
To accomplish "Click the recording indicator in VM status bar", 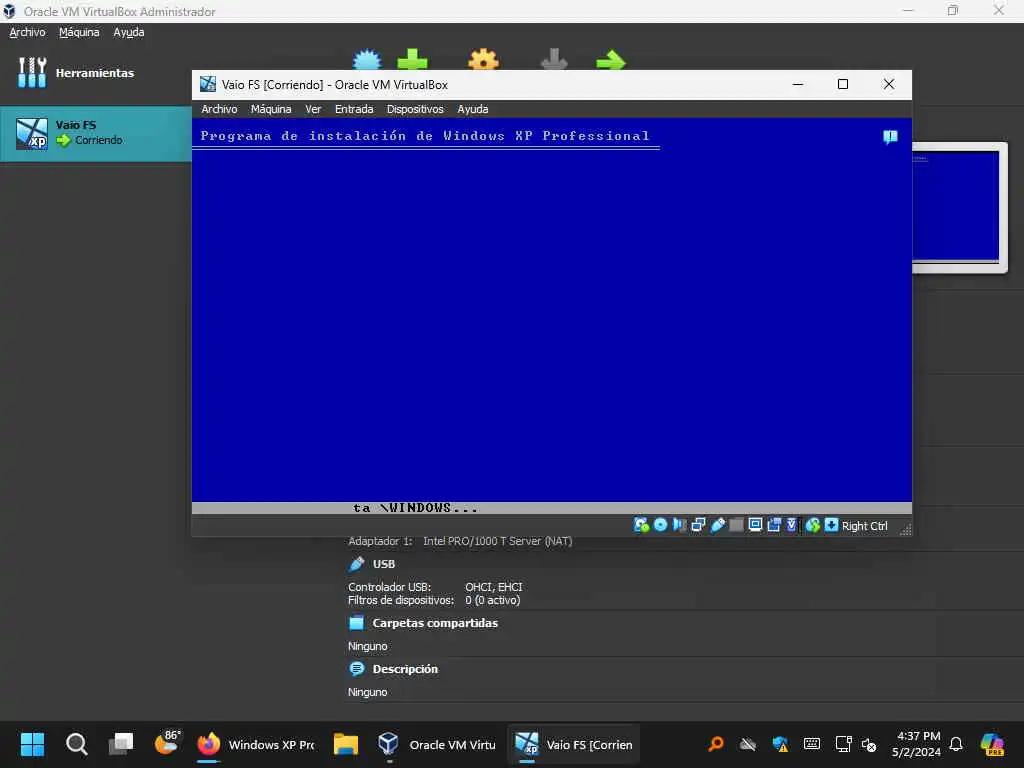I will 774,525.
